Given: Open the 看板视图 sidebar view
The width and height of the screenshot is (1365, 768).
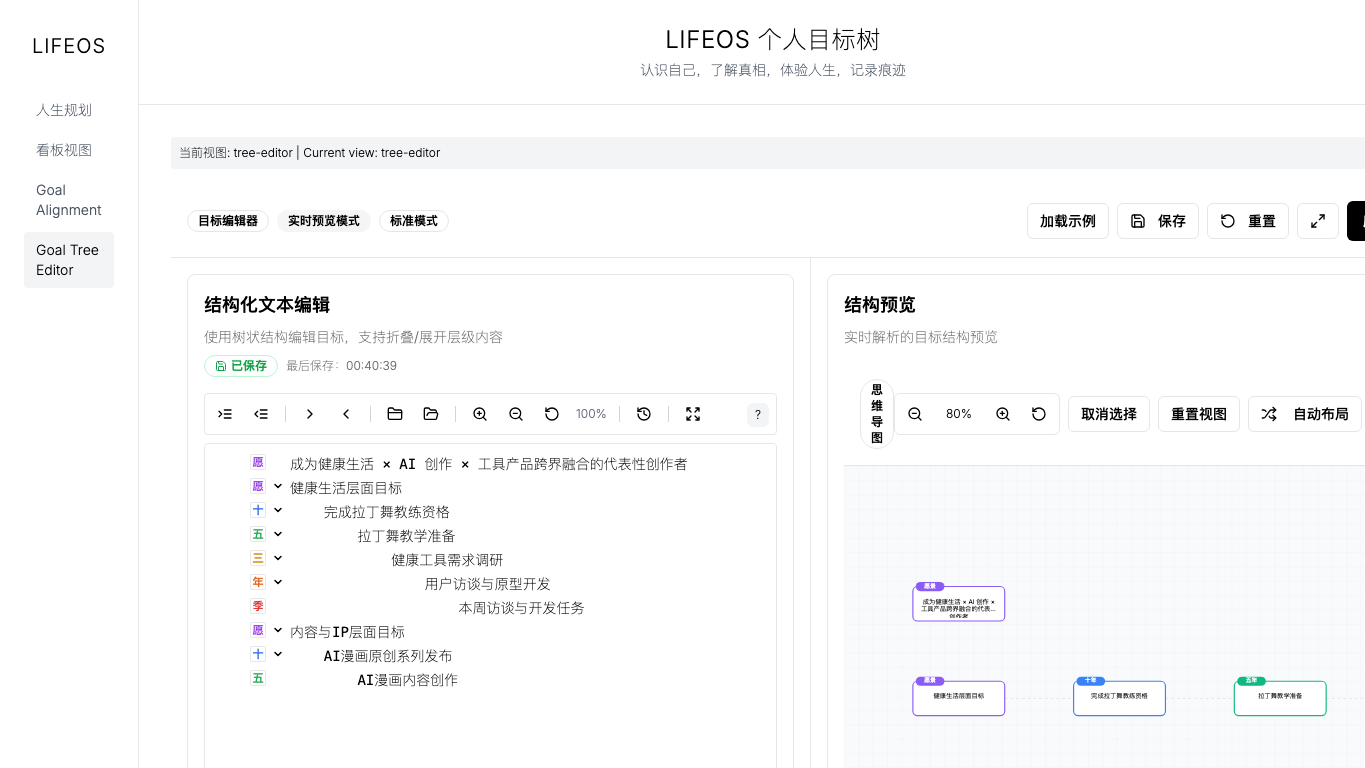Looking at the screenshot, I should (63, 149).
